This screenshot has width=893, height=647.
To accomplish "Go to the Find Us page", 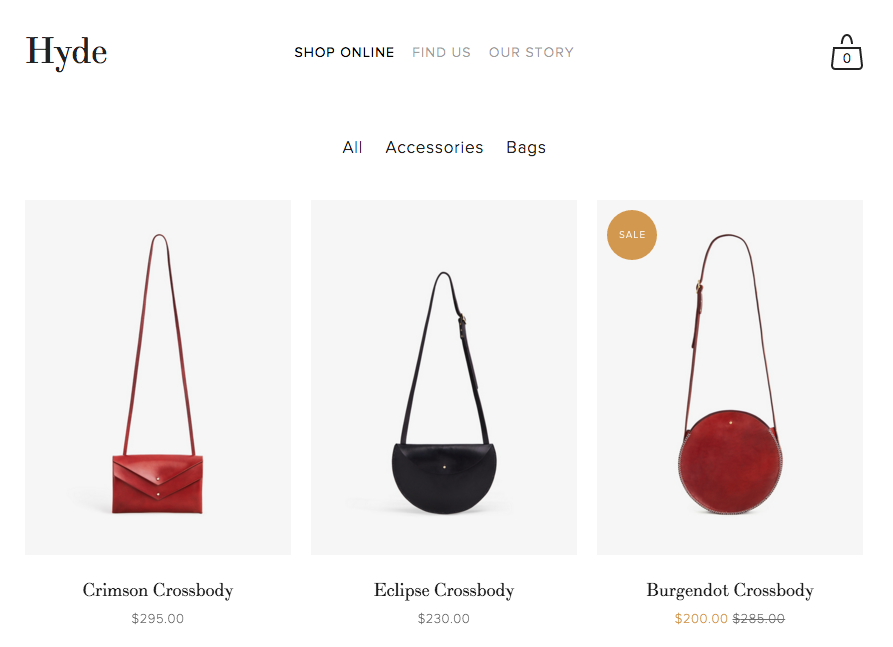I will tap(441, 52).
